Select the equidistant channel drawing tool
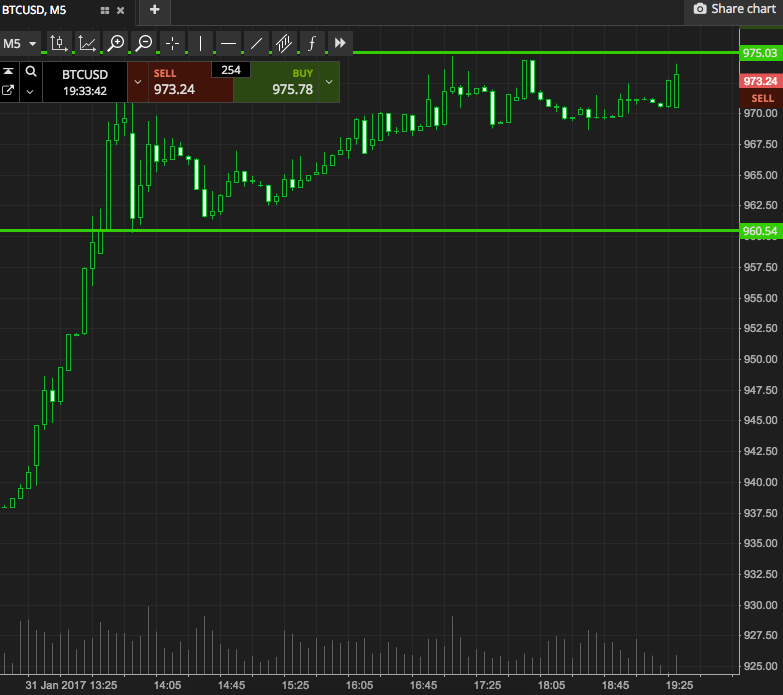 (284, 43)
